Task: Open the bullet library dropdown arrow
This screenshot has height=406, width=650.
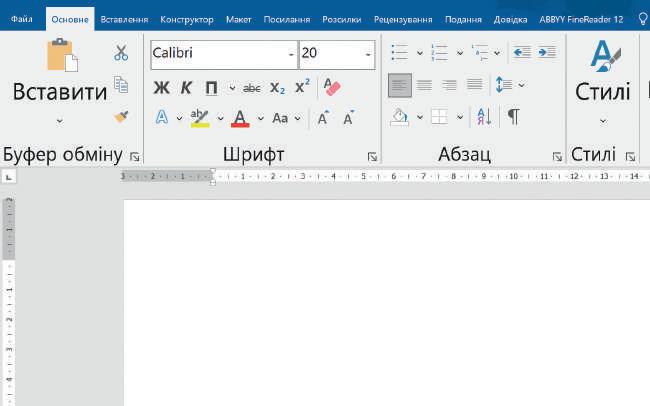Action: click(420, 53)
